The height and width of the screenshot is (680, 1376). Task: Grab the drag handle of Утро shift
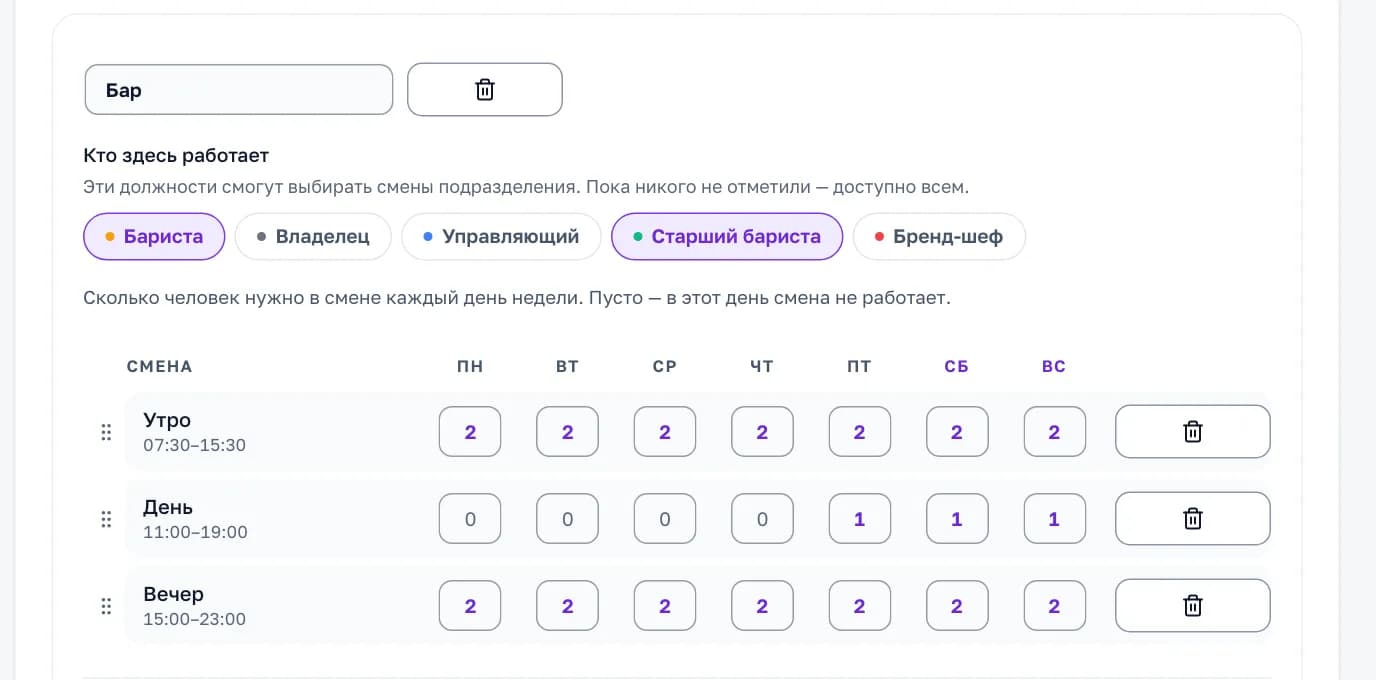click(x=106, y=432)
